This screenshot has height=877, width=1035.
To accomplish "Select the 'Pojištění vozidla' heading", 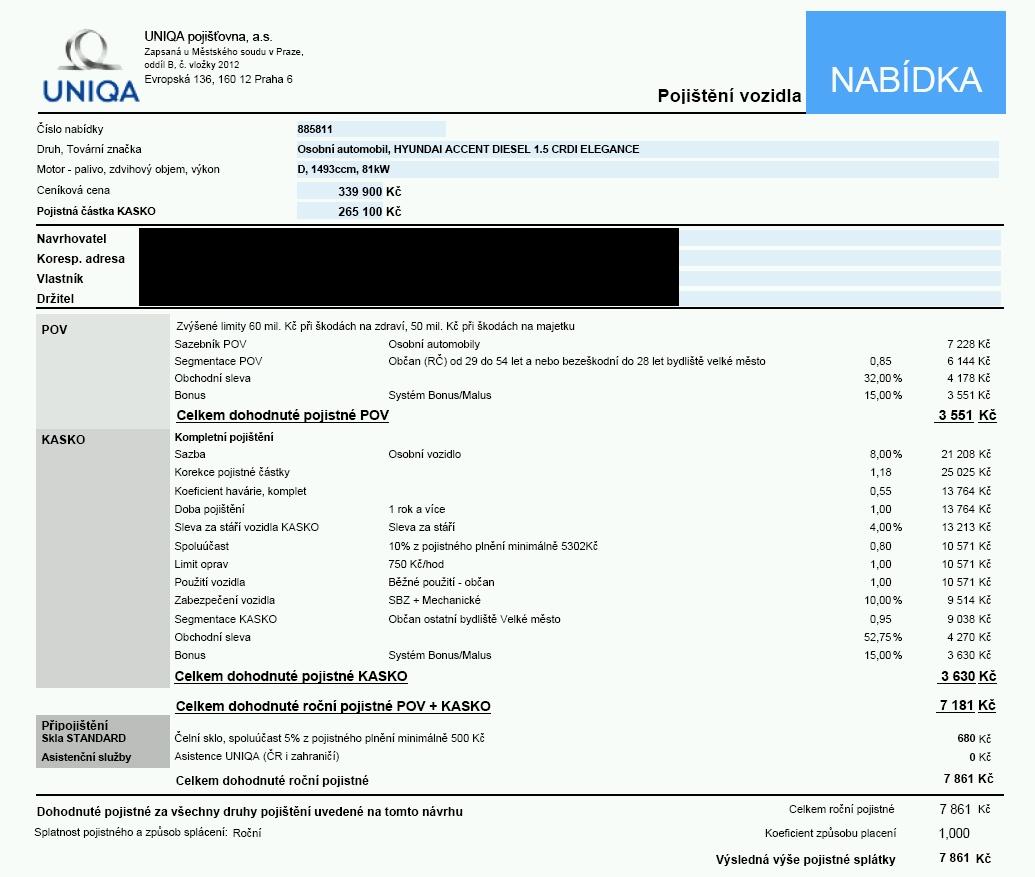I will click(729, 96).
